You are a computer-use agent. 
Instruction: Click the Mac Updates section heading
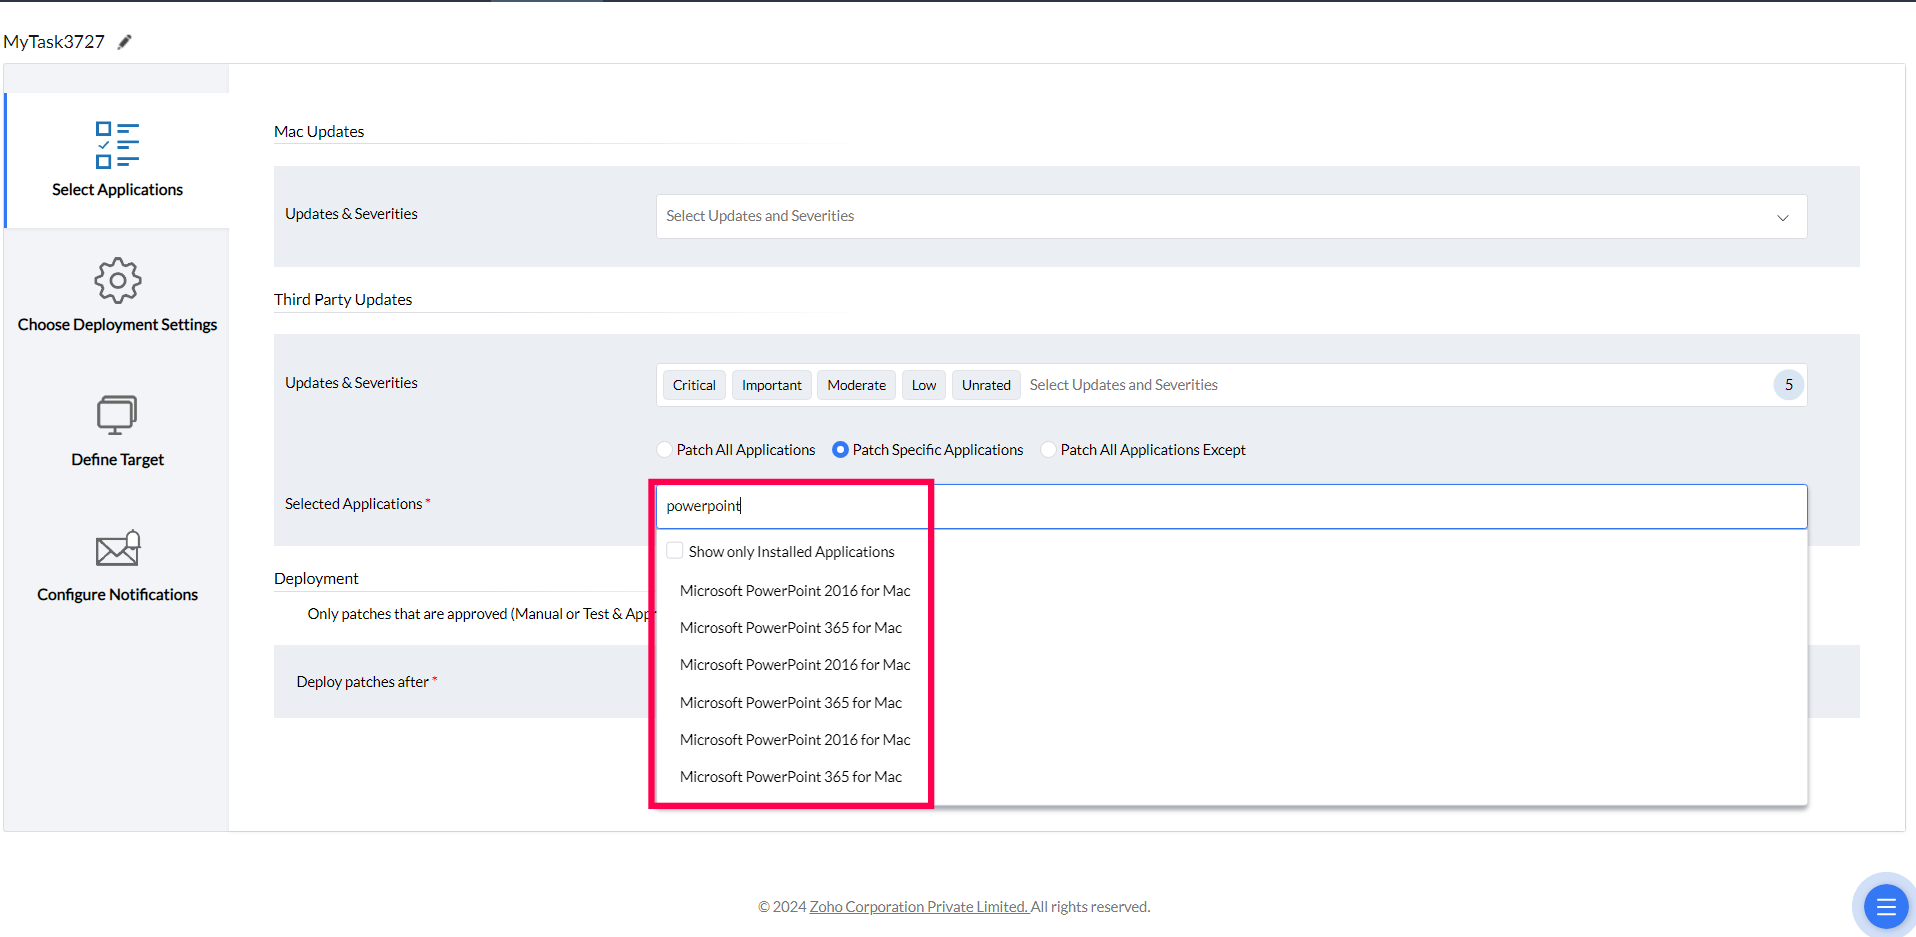(319, 132)
